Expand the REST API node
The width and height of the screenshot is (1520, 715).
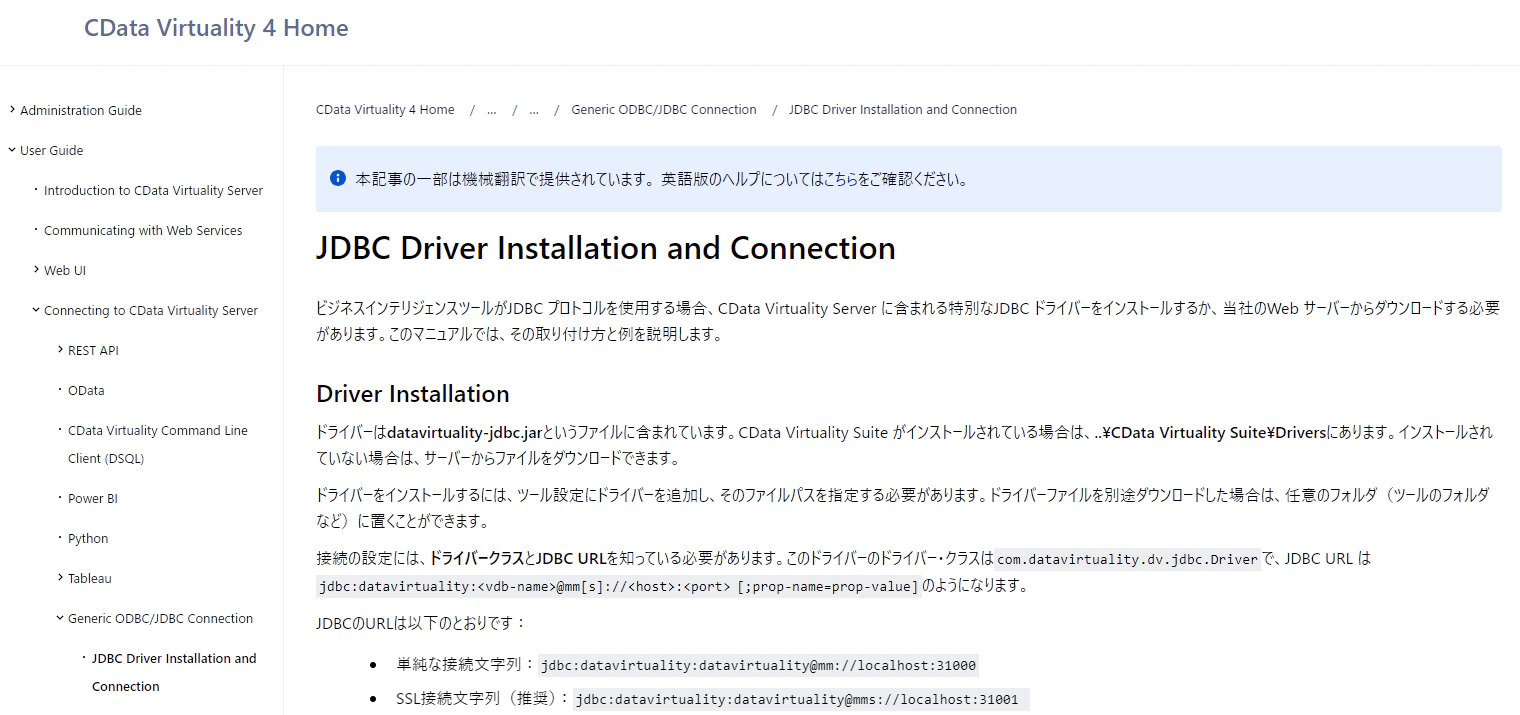60,350
